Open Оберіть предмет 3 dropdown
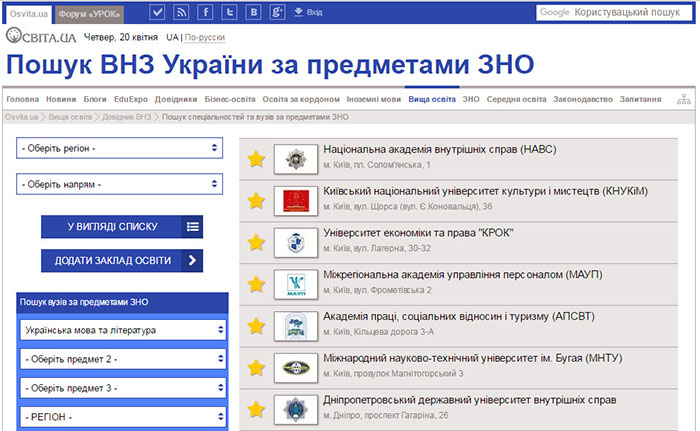Screen dimensions: 700x431 [x=123, y=388]
